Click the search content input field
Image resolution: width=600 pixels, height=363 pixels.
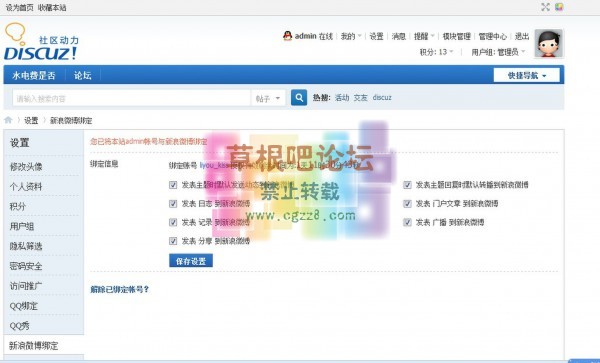click(x=132, y=98)
